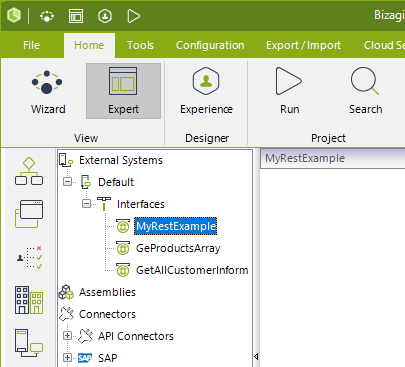The height and width of the screenshot is (367, 405).
Task: Collapse the Interfaces node
Action: (86, 204)
